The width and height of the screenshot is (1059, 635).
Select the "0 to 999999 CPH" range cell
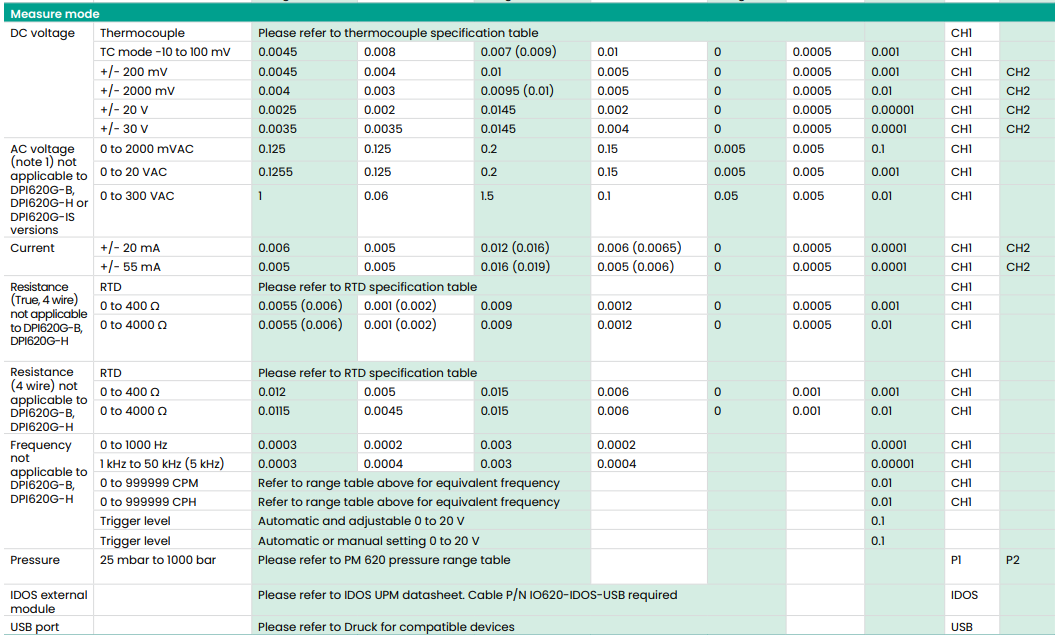point(149,502)
